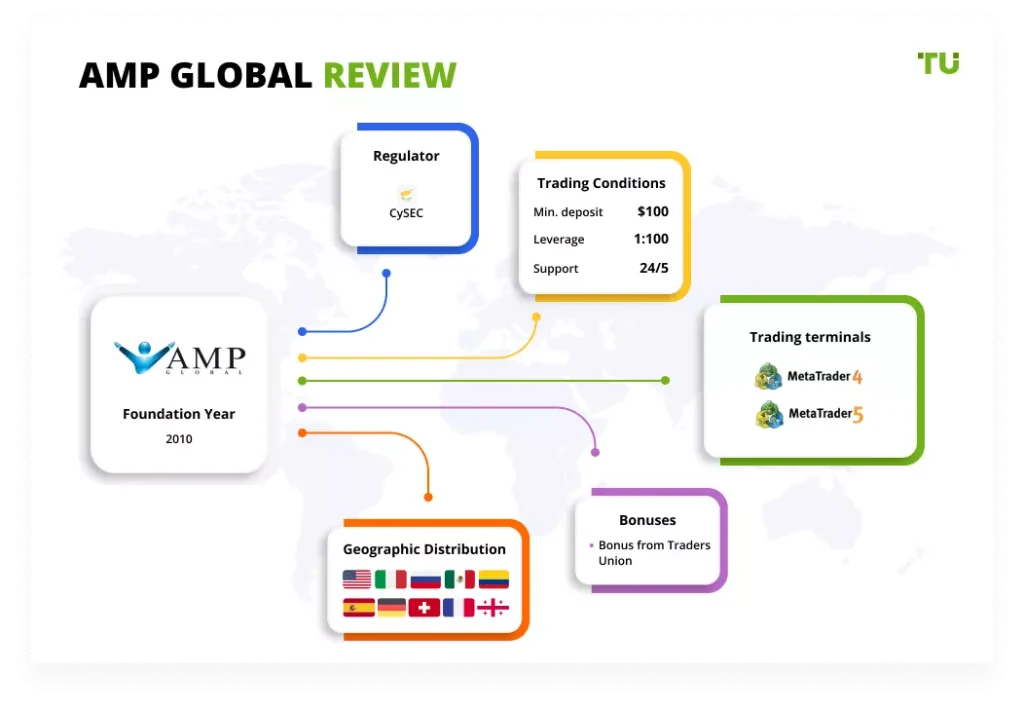The width and height of the screenshot is (1024, 710).
Task: Choose the Spain flag icon
Action: (x=357, y=607)
